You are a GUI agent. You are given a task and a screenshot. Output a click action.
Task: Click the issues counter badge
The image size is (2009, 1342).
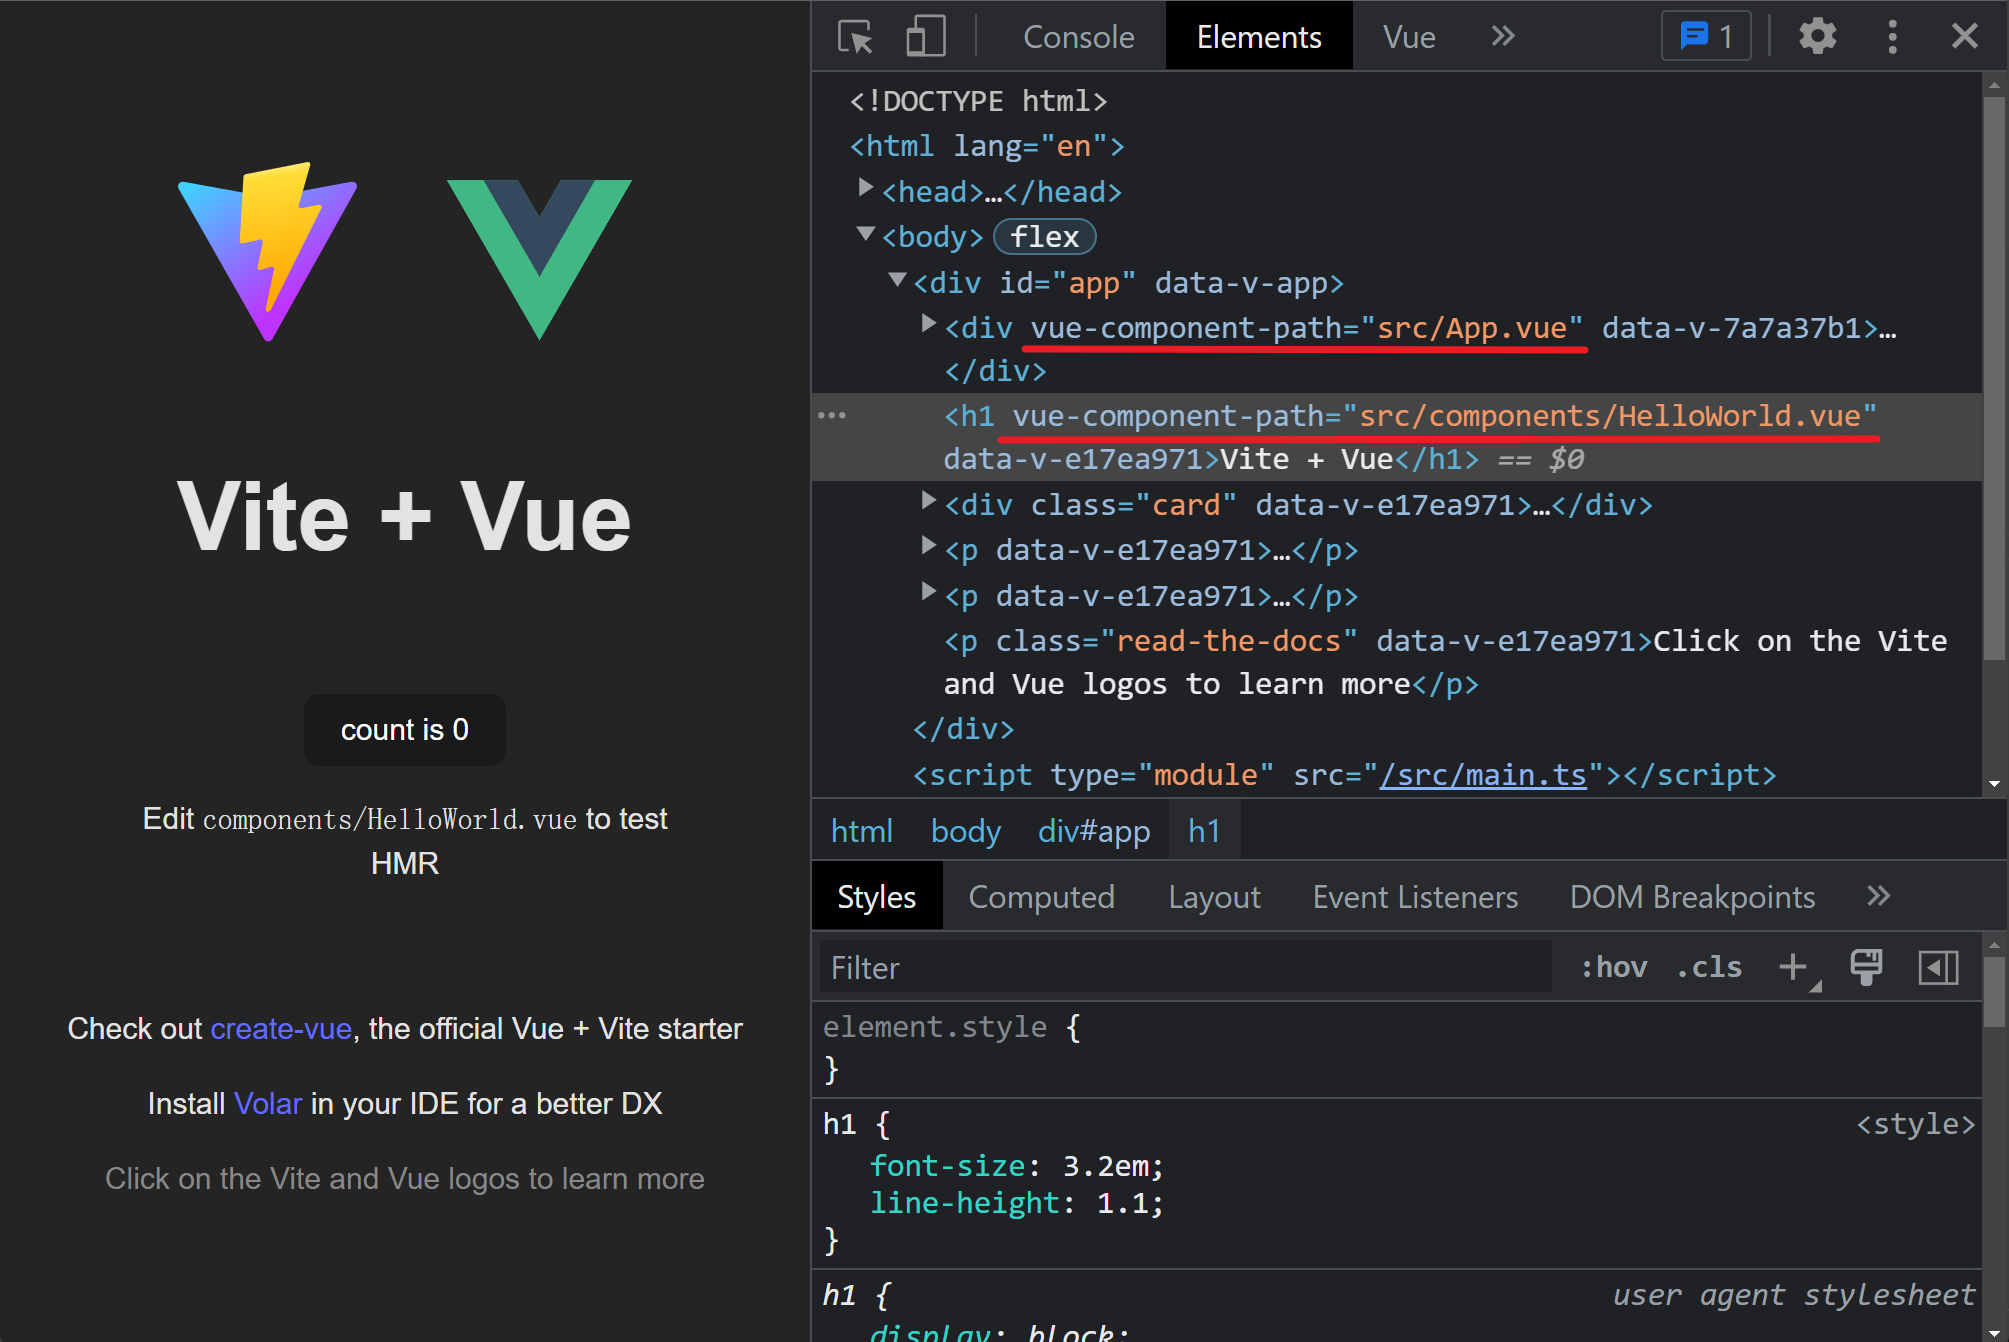1706,37
